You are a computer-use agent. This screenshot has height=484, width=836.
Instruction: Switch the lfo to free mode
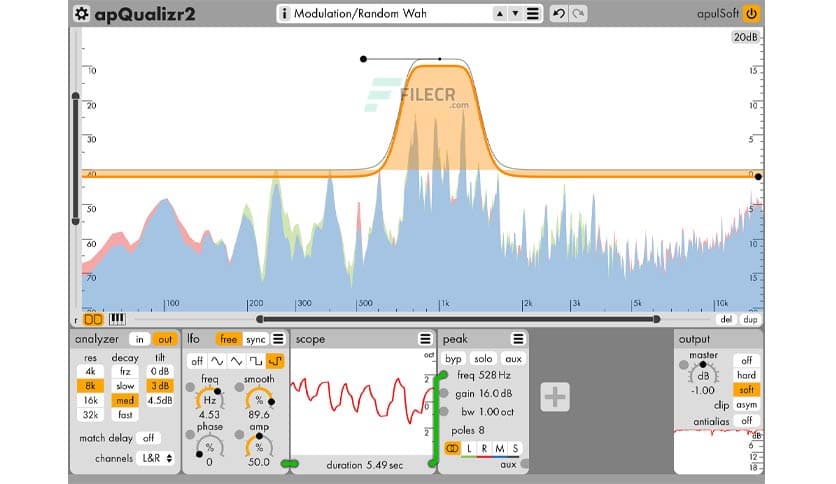(x=228, y=339)
